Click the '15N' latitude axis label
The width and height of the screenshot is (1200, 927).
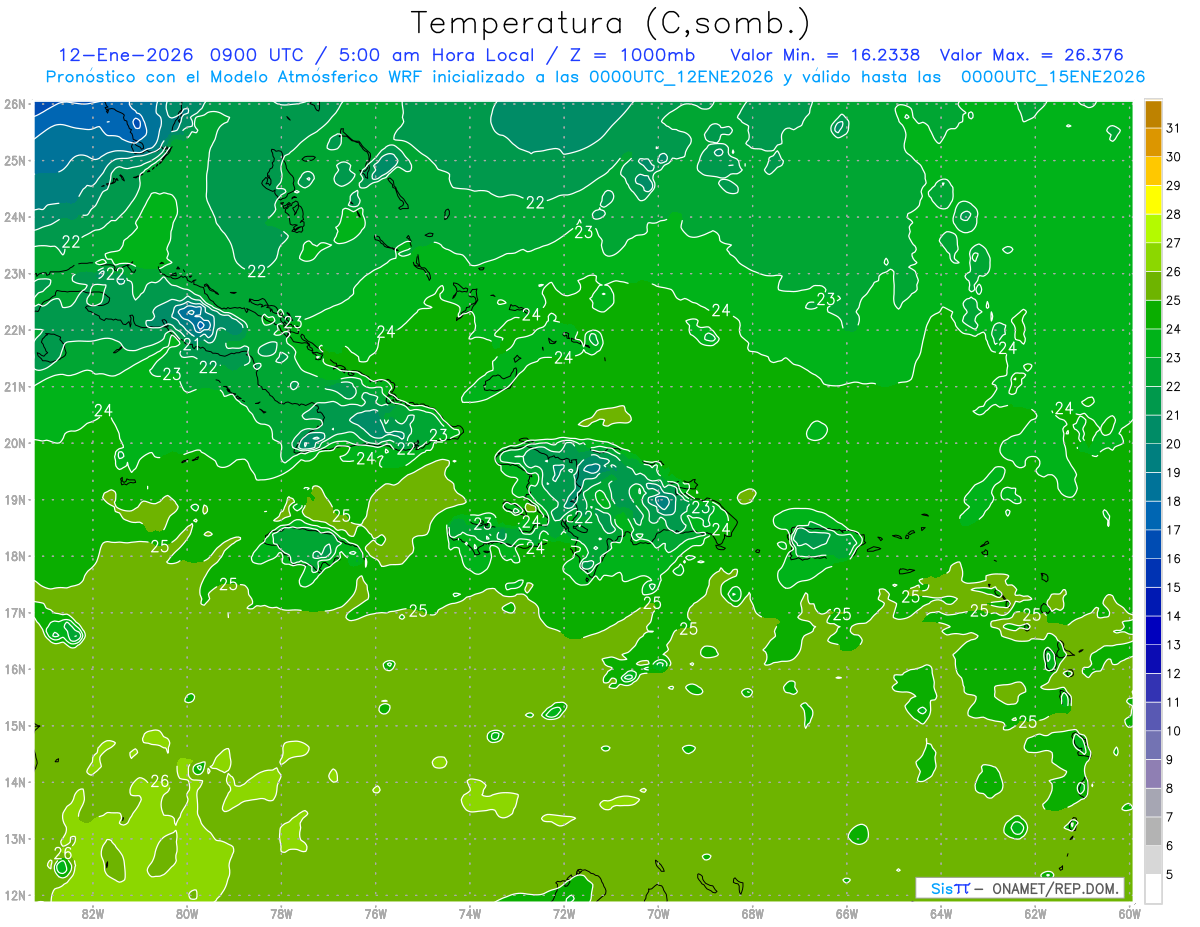click(x=14, y=725)
